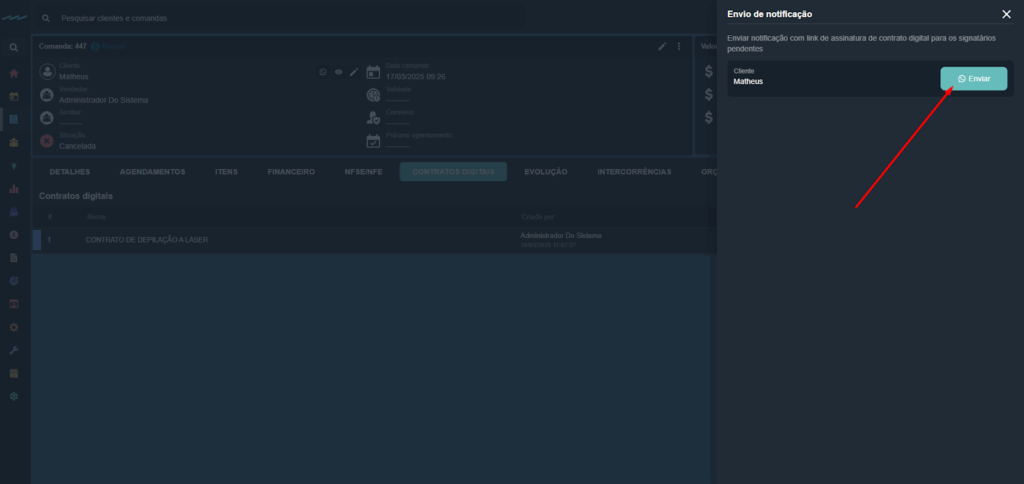Open the wrench tools sidebar icon
This screenshot has width=1024, height=484.
pos(14,350)
